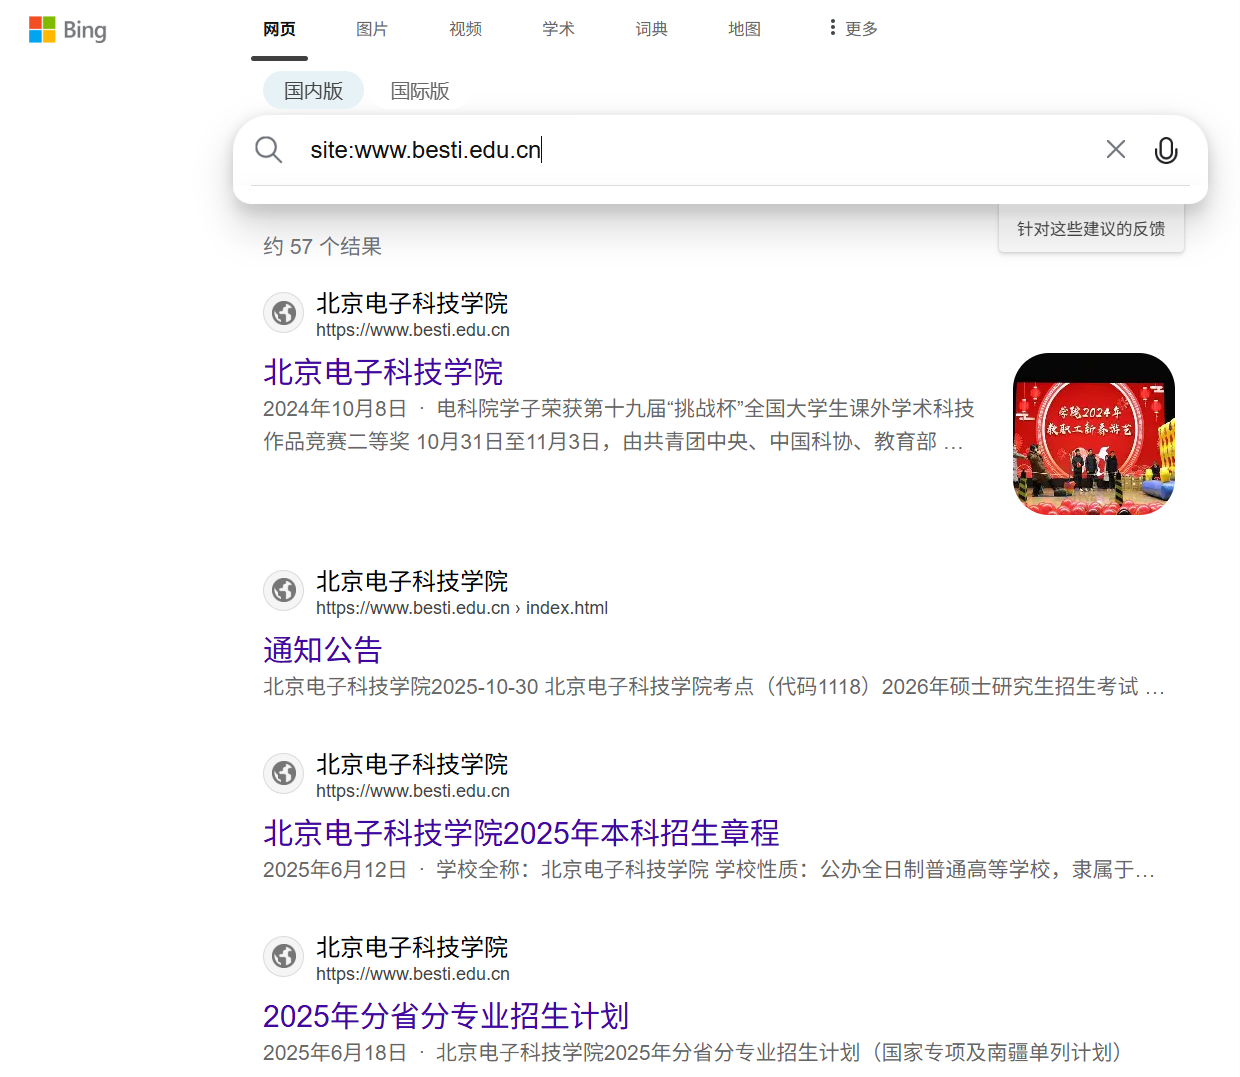Click the snippet starting 2025年6月12日
The width and height of the screenshot is (1240, 1077).
(709, 870)
